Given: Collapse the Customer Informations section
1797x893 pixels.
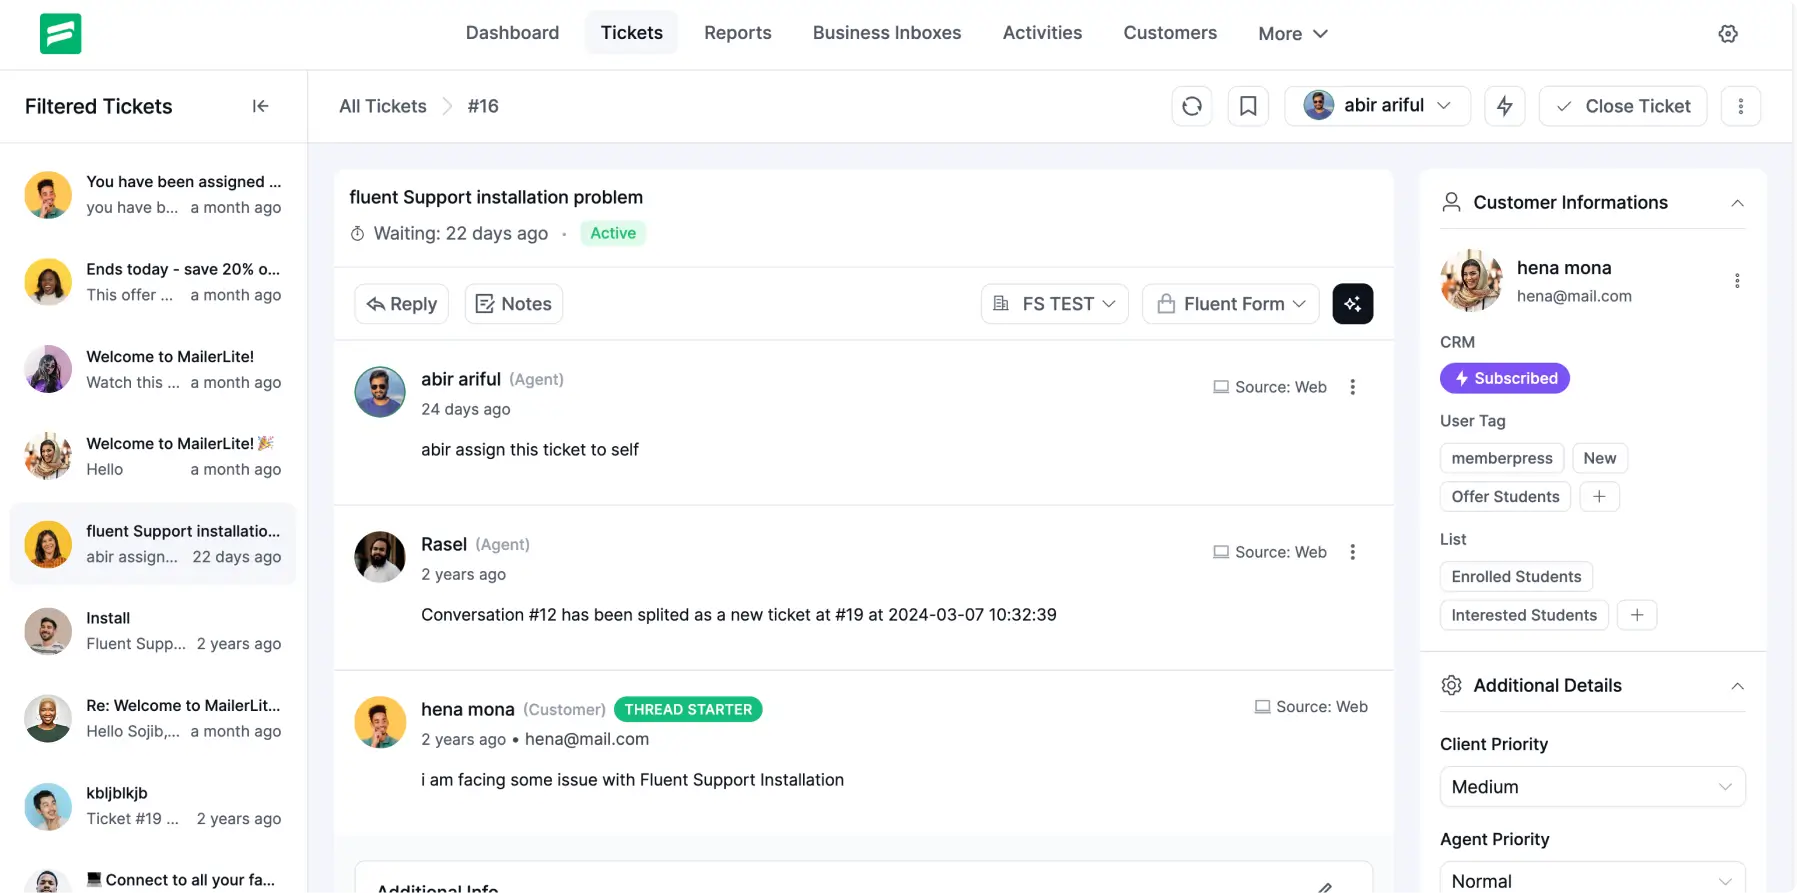Looking at the screenshot, I should coord(1738,203).
